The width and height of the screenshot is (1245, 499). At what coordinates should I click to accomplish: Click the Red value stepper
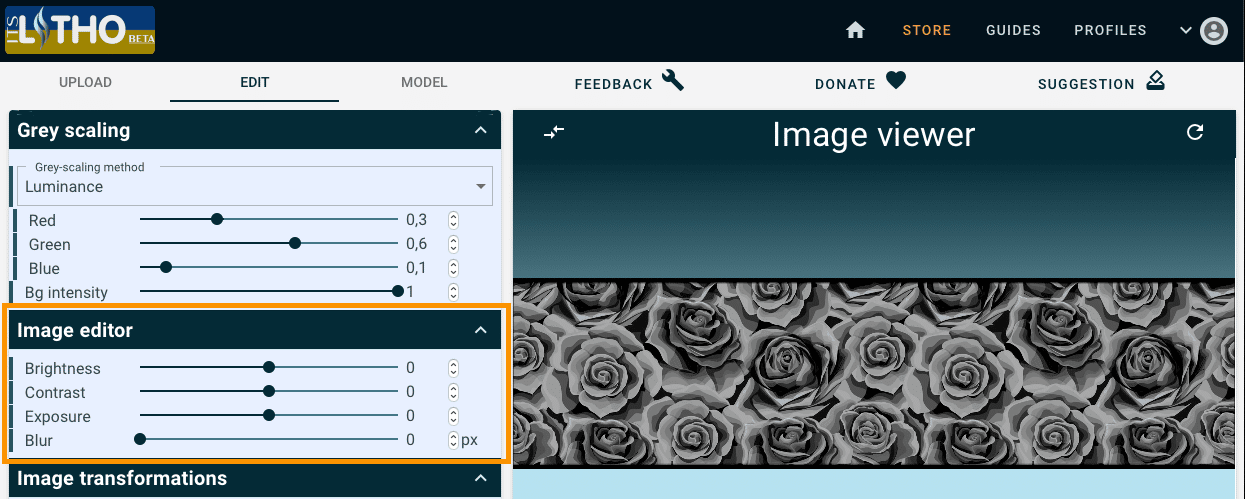453,220
